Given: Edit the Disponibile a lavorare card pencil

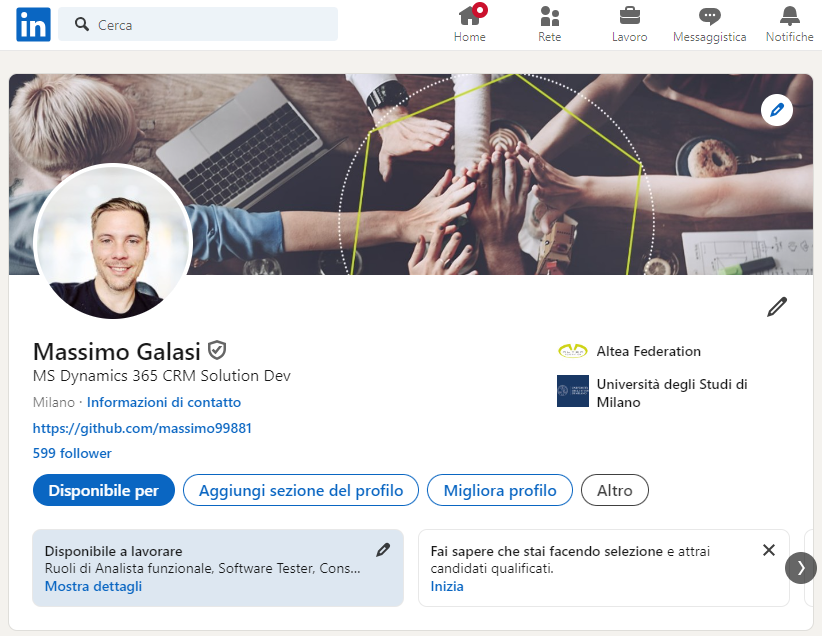Looking at the screenshot, I should tap(383, 550).
